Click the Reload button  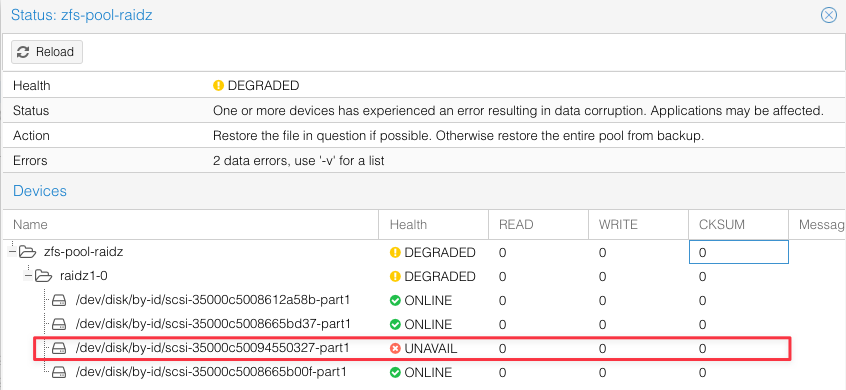click(x=46, y=52)
